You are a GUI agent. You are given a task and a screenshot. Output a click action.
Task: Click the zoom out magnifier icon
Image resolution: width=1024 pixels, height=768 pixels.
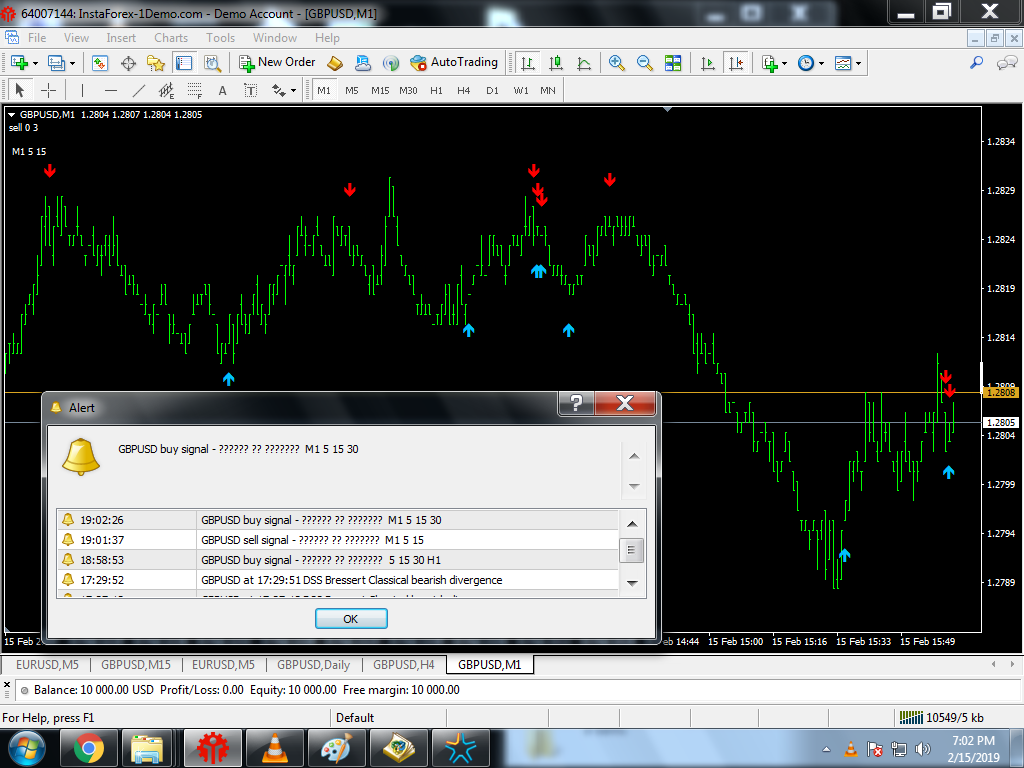click(x=645, y=63)
